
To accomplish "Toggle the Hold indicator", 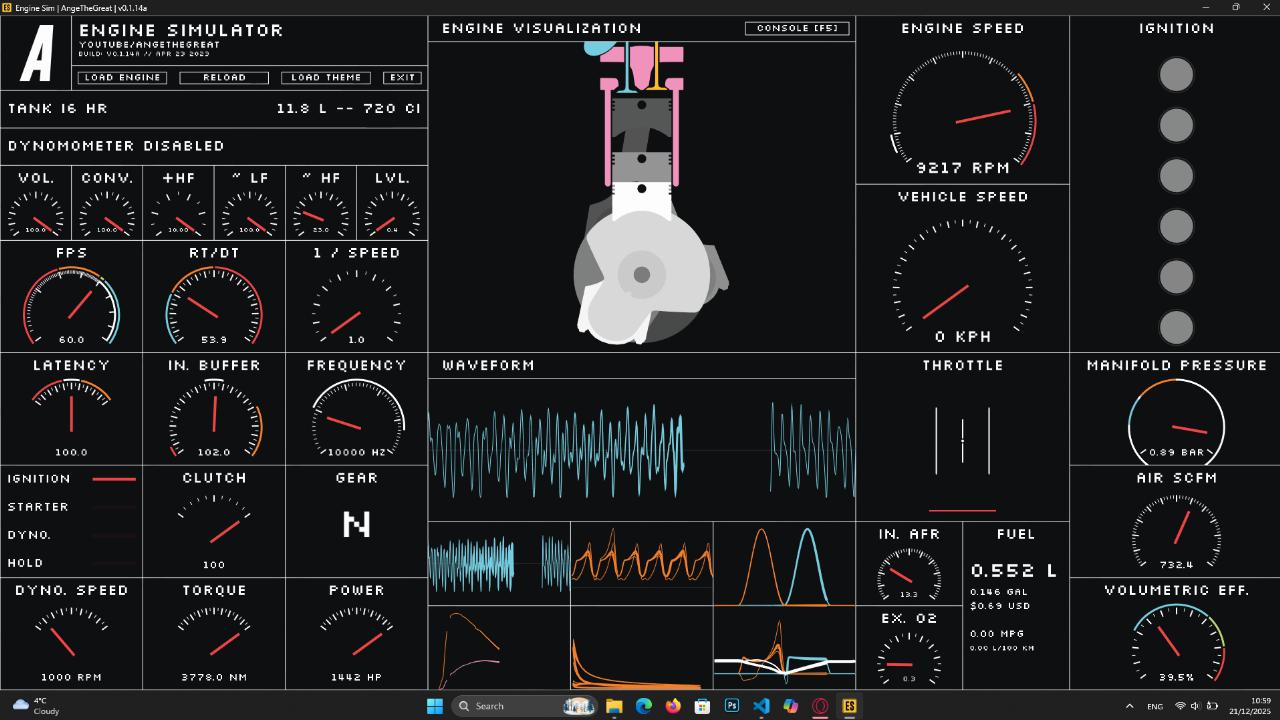I will (113, 563).
